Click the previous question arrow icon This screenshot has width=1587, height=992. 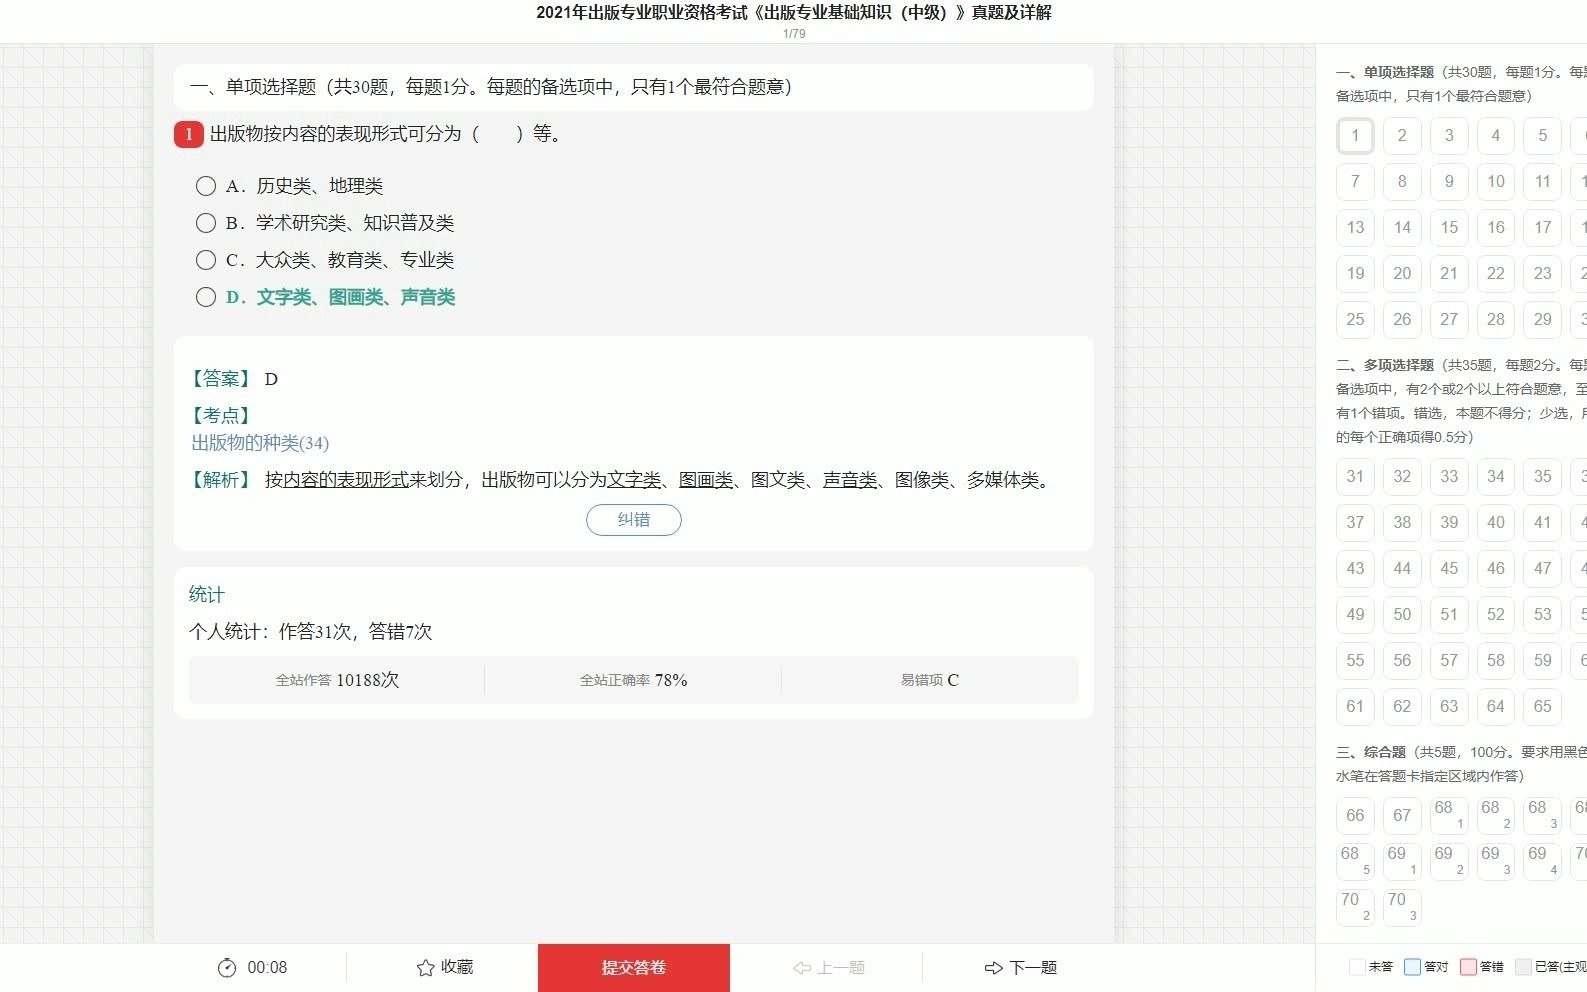coord(802,968)
